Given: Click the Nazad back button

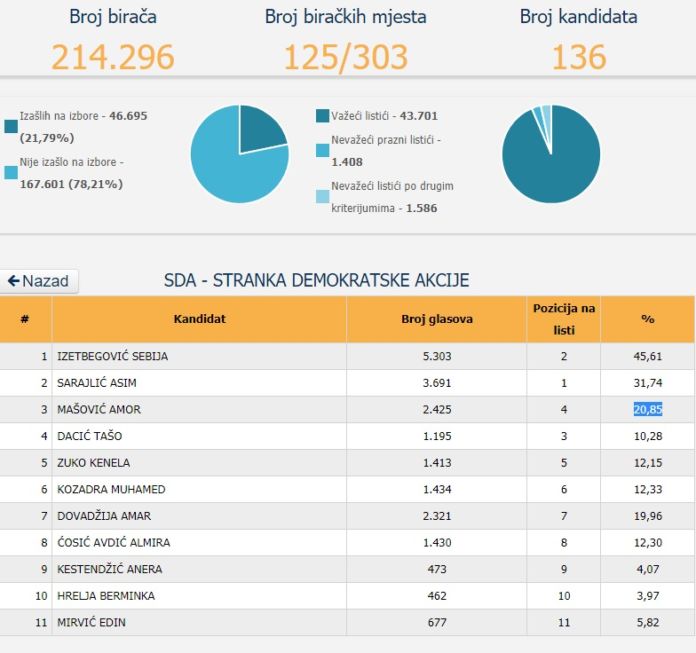Looking at the screenshot, I should [40, 281].
